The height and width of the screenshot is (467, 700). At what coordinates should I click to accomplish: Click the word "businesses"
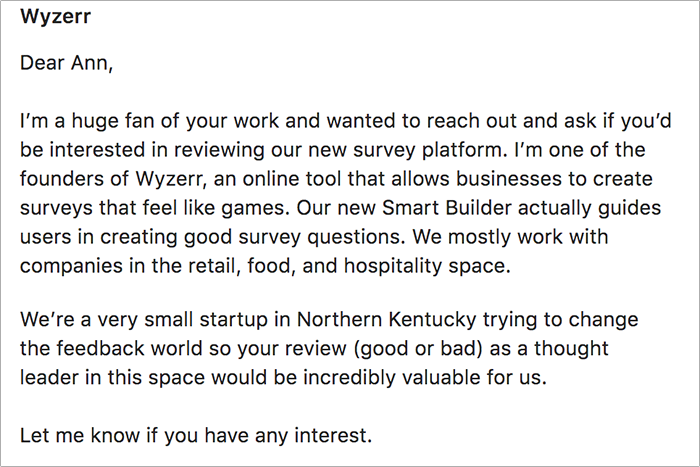coord(508,179)
